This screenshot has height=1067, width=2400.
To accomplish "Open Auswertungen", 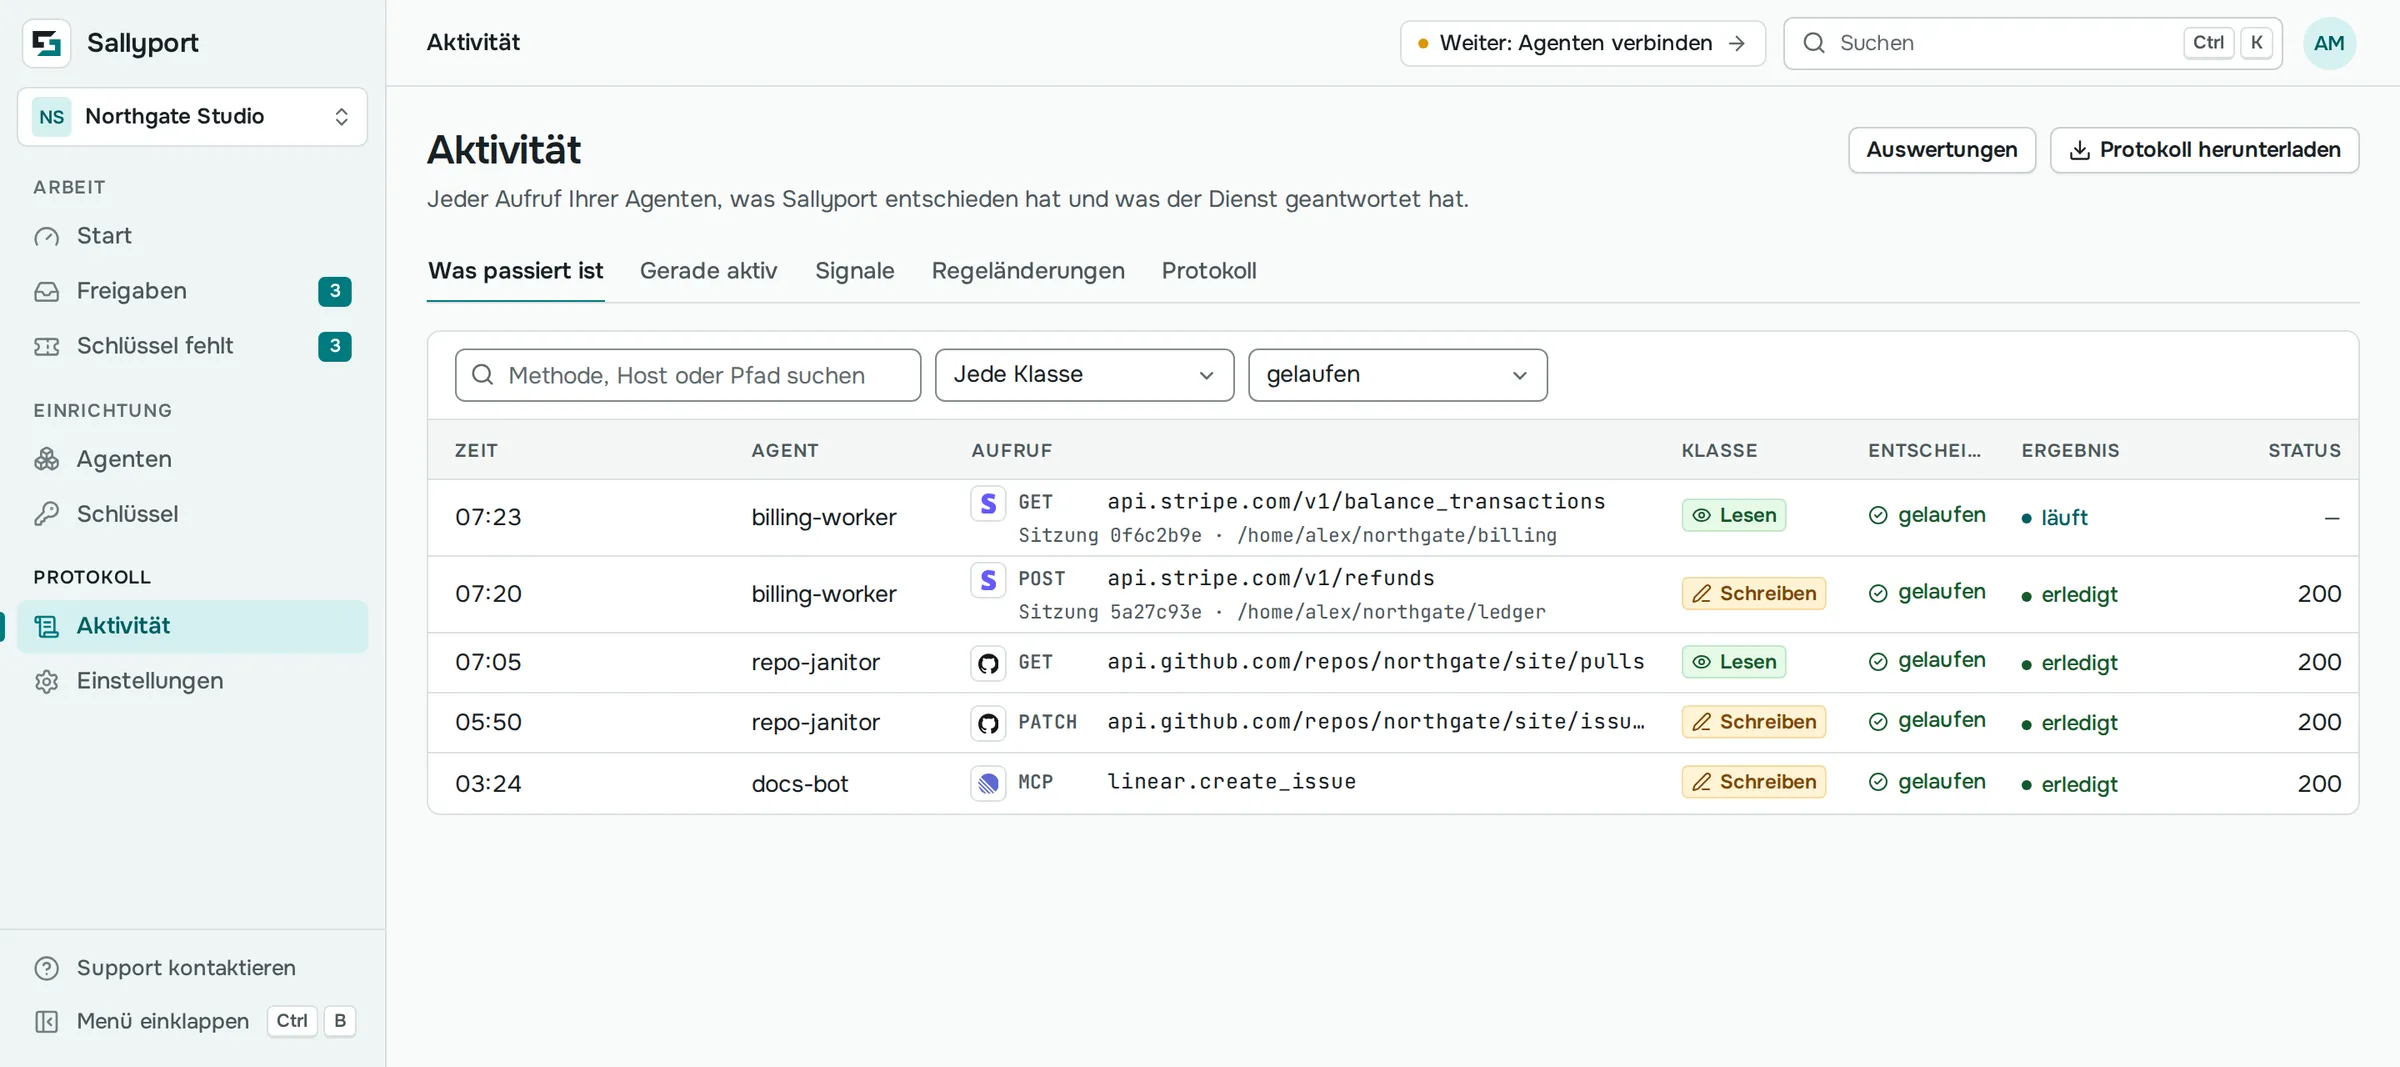I will [1942, 150].
